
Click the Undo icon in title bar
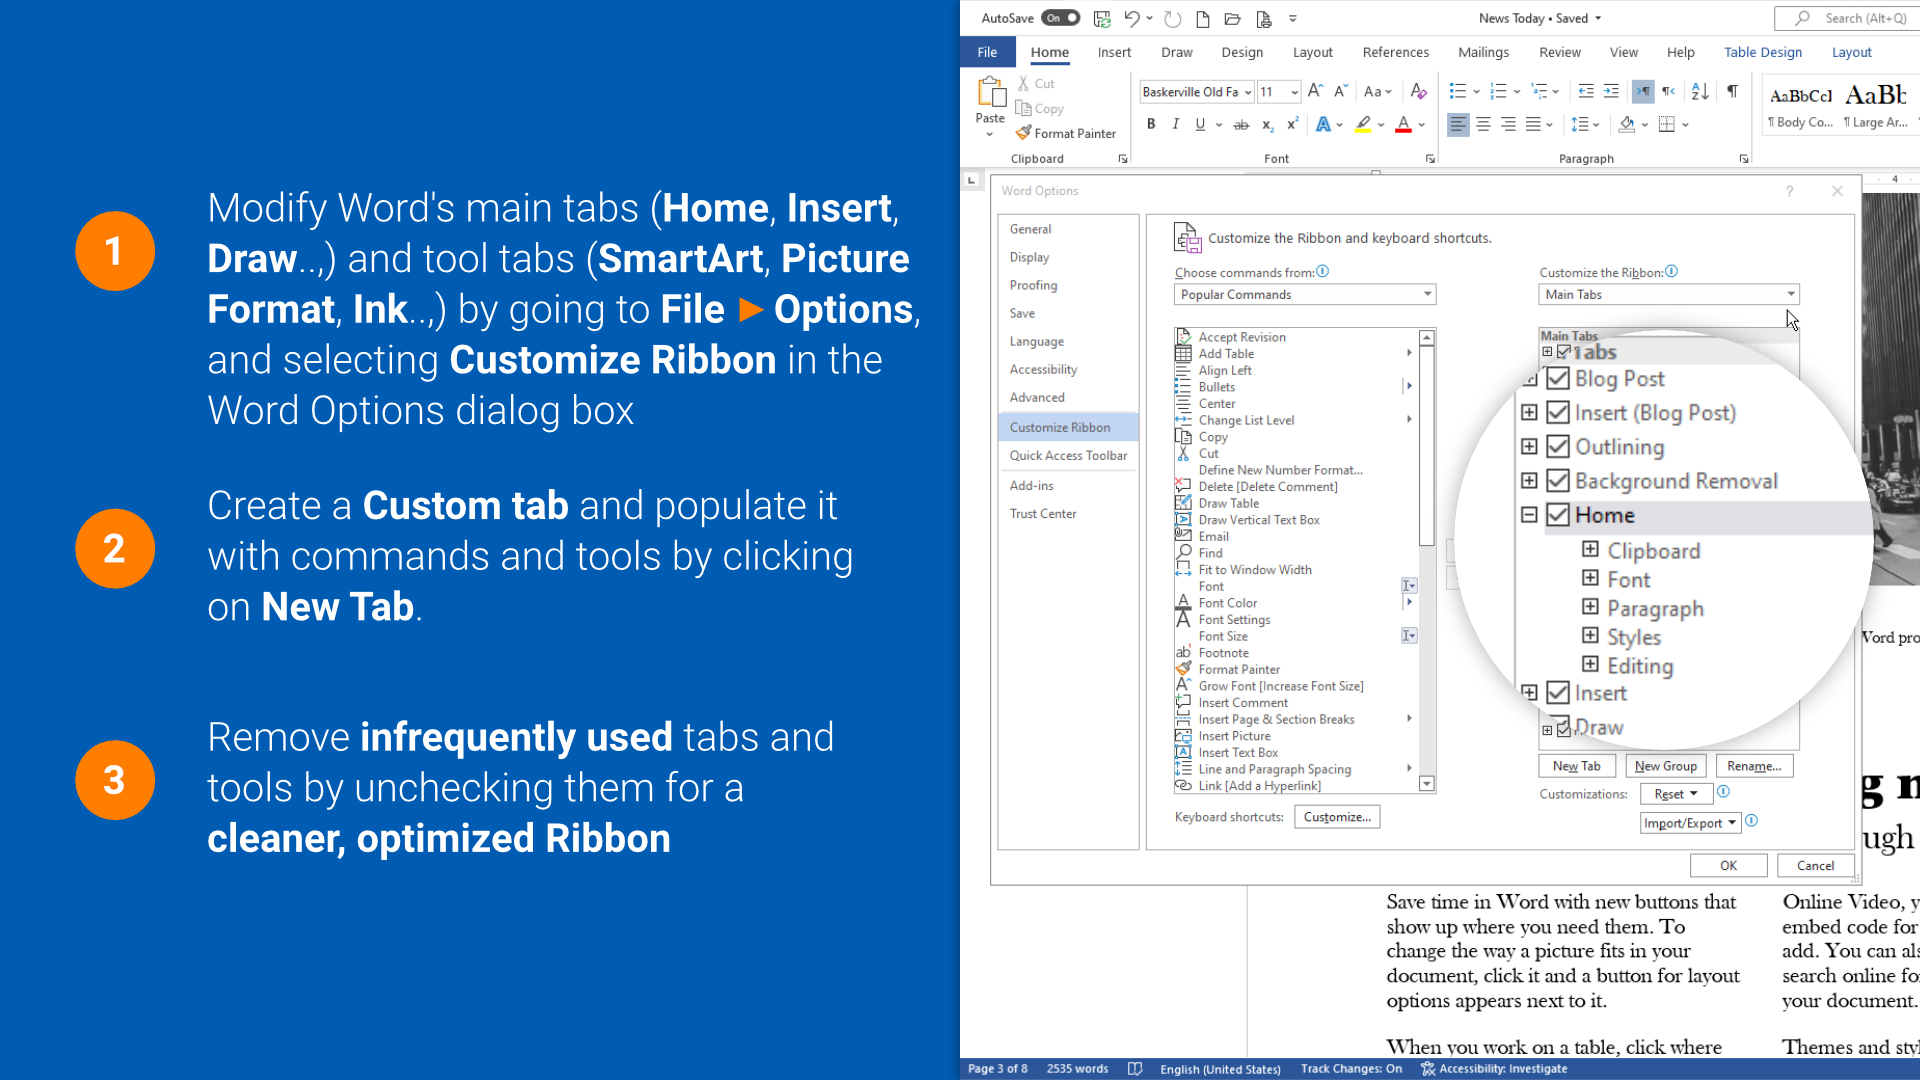pos(1131,18)
